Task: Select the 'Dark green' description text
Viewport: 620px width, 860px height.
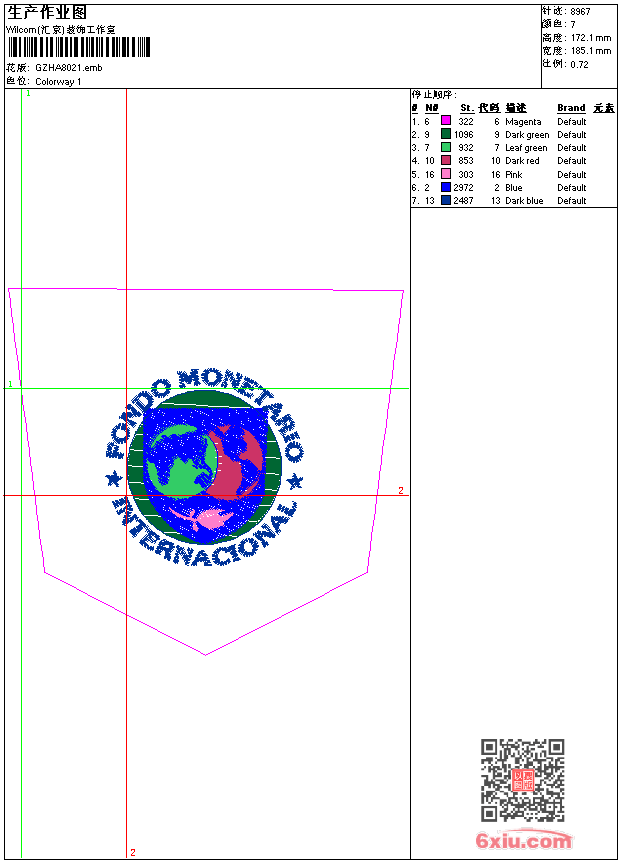Action: point(527,135)
